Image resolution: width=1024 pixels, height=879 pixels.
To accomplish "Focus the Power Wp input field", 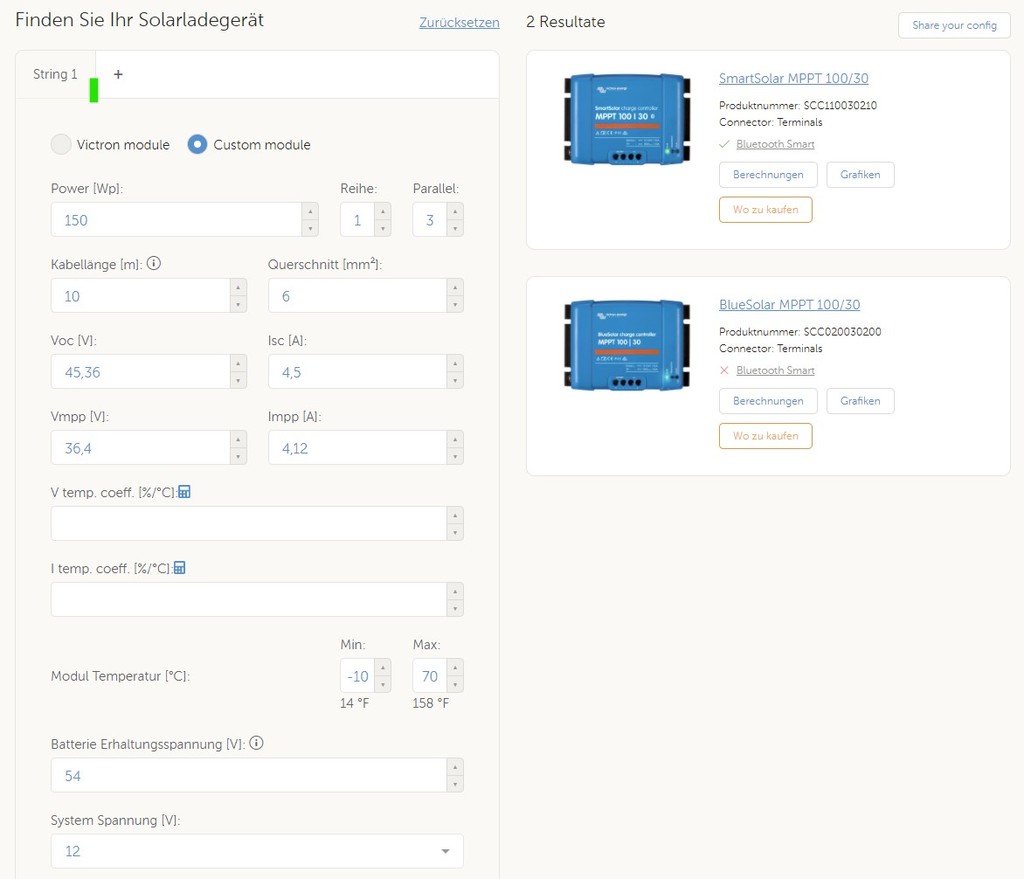I will click(176, 219).
